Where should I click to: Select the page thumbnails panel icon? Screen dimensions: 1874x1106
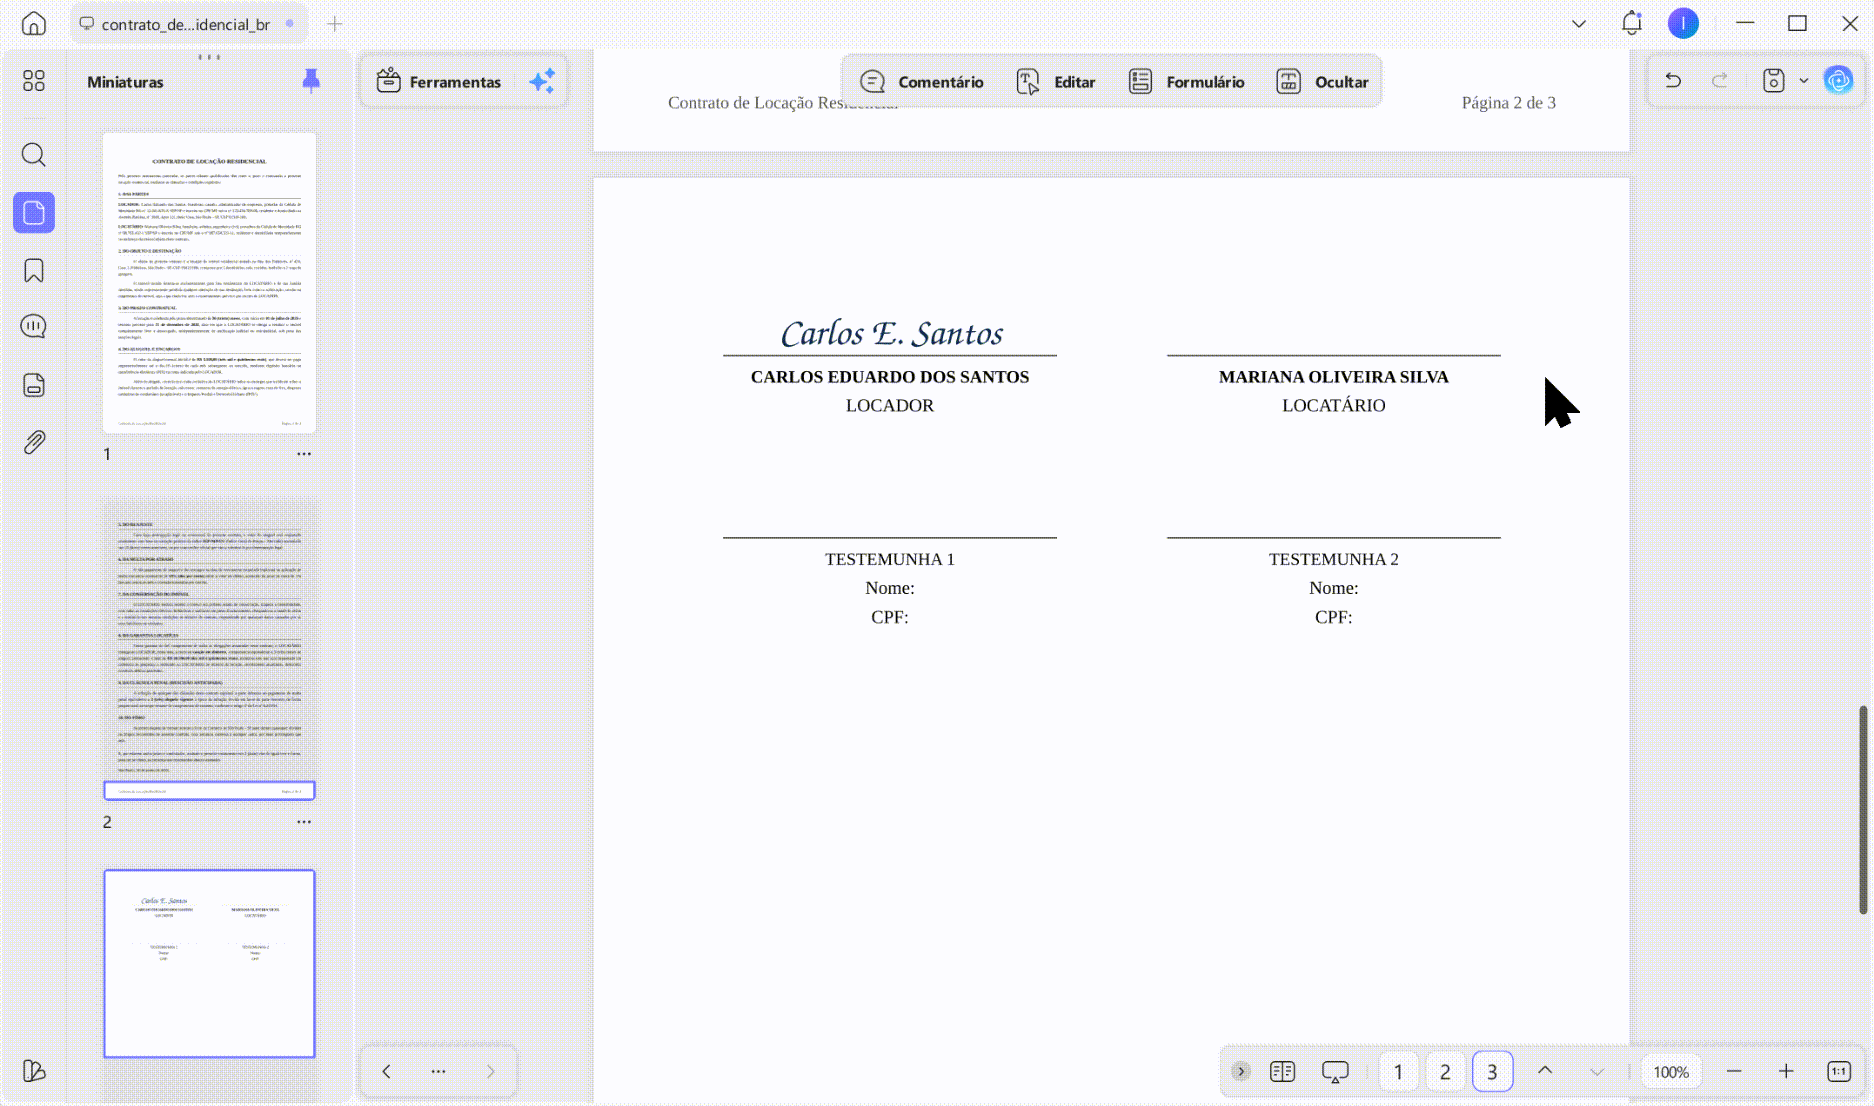(34, 213)
